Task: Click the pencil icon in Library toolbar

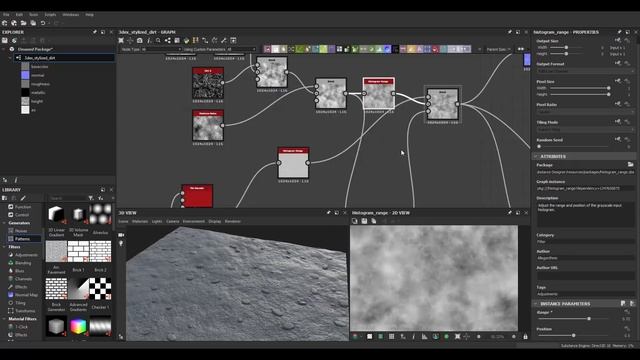Action: click(x=23, y=198)
